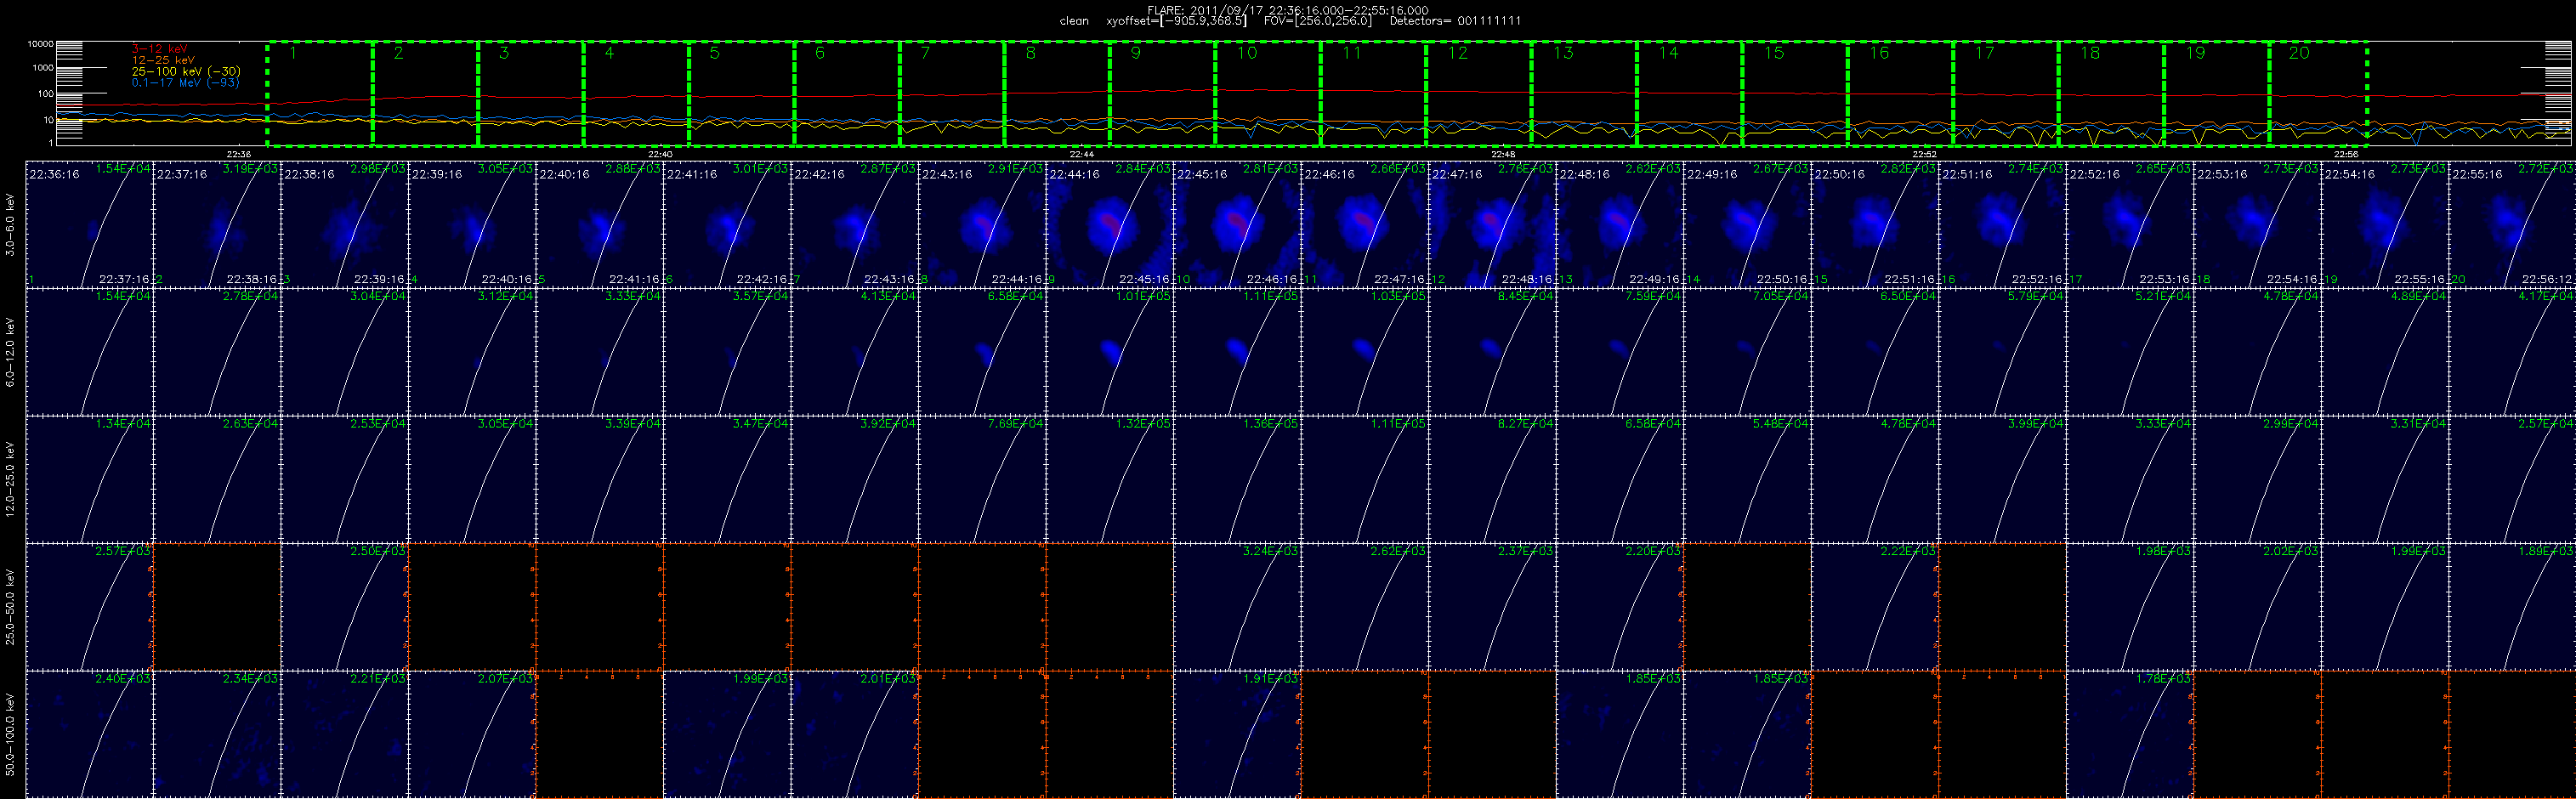This screenshot has width=2576, height=799.
Task: Open the 3.0-6.0 keV image starting 22:36:16
Action: point(89,224)
